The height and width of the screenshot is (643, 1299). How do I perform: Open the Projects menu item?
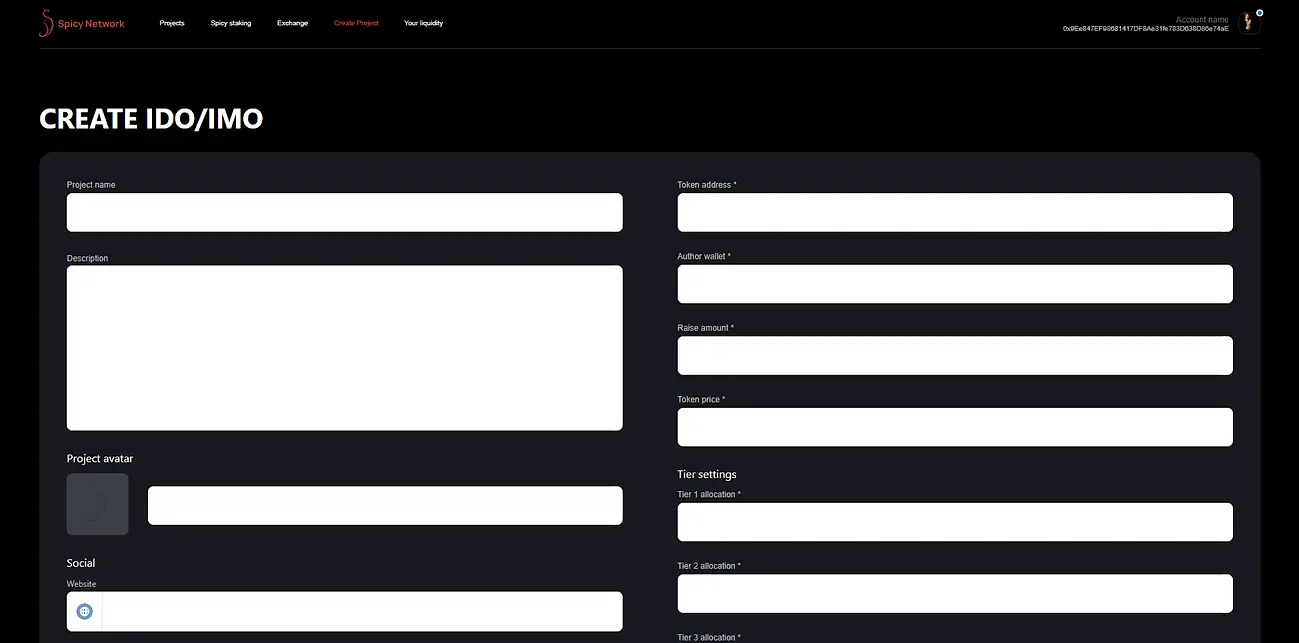click(172, 23)
